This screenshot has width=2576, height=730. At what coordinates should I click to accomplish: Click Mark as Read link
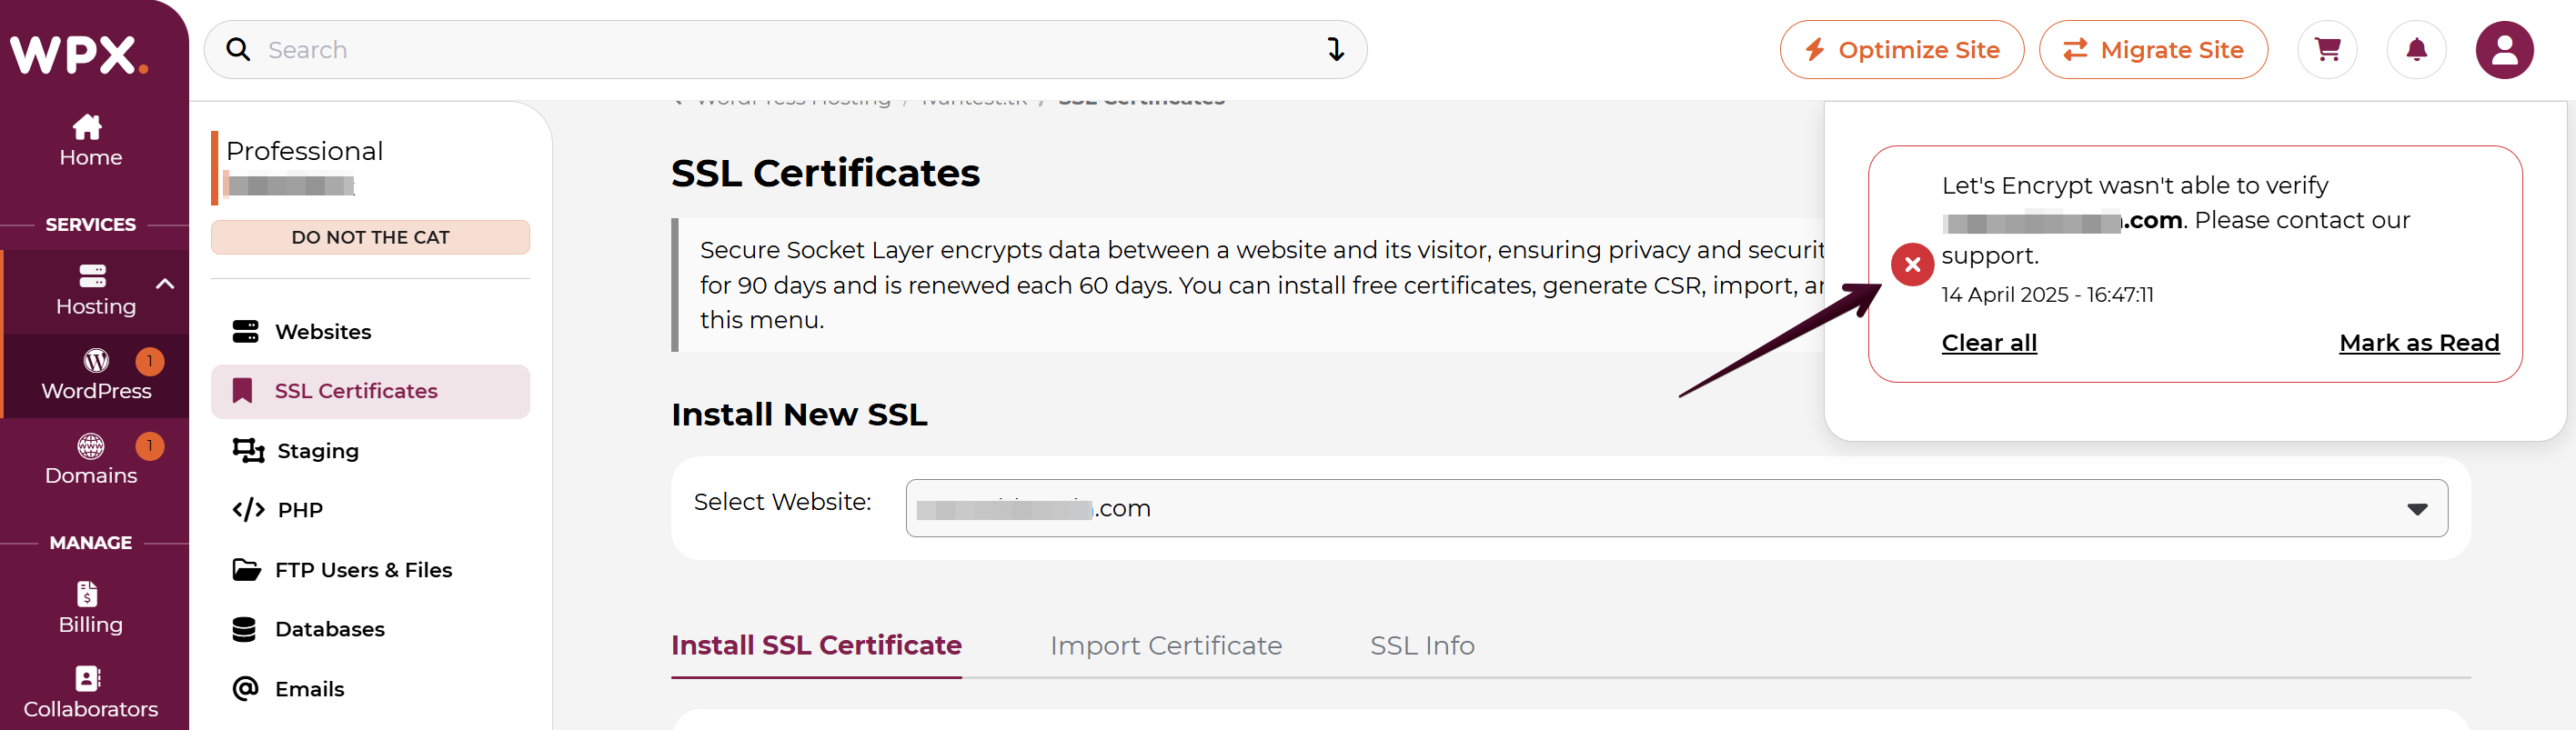click(x=2418, y=343)
